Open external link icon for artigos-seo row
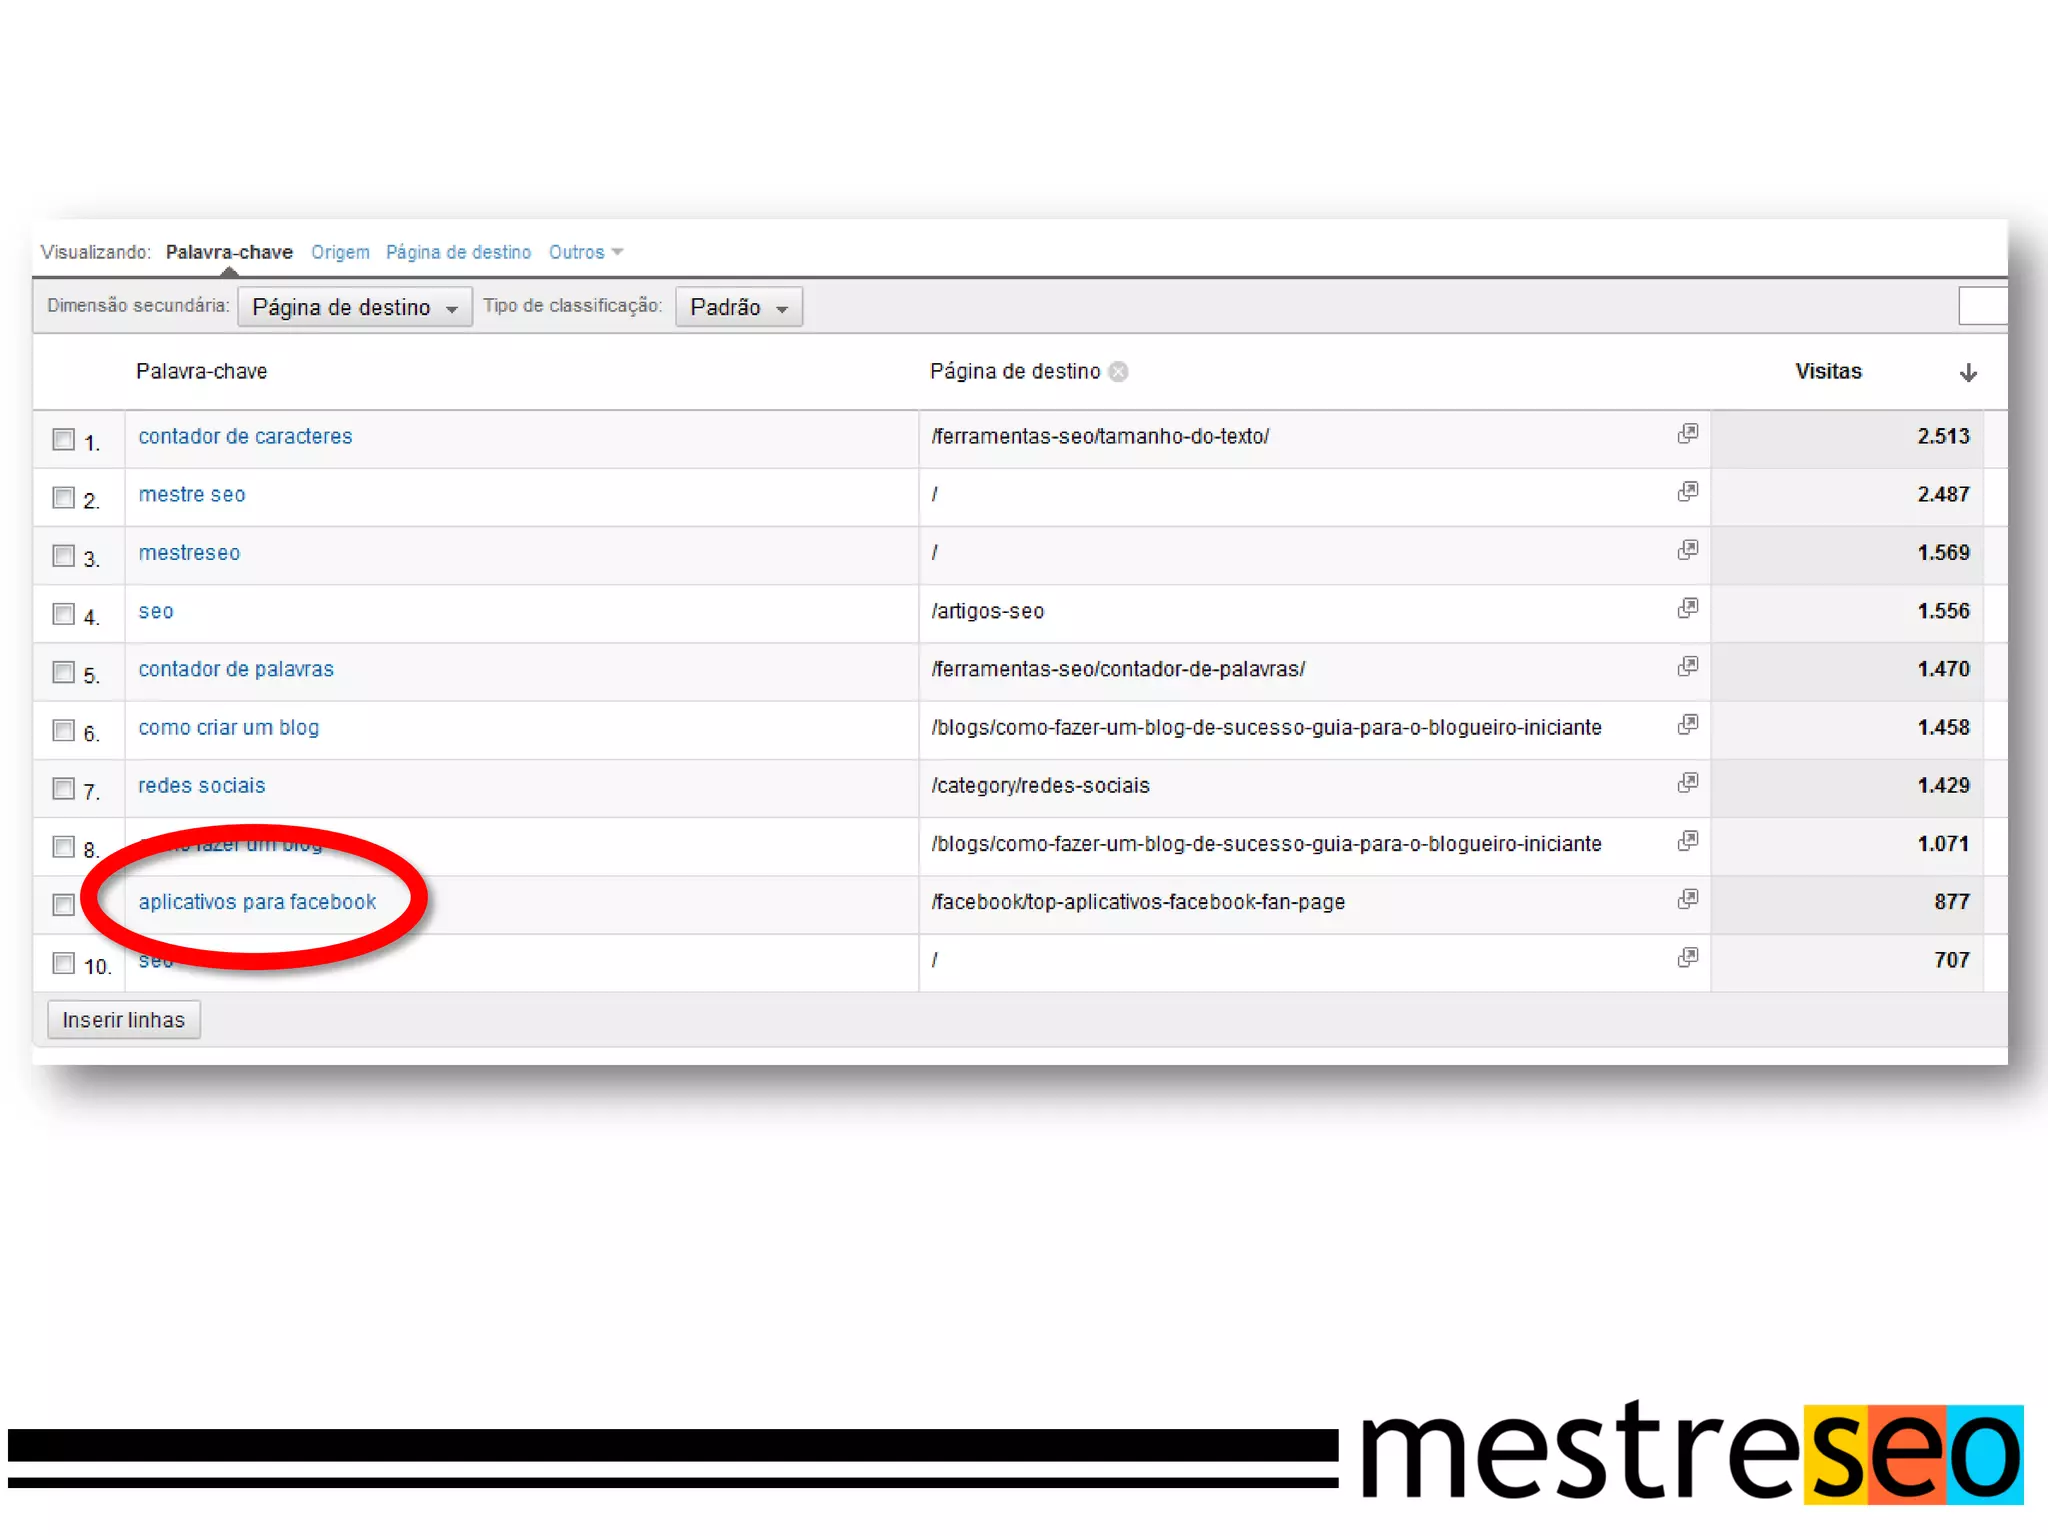This screenshot has width=2048, height=1536. (x=1687, y=608)
